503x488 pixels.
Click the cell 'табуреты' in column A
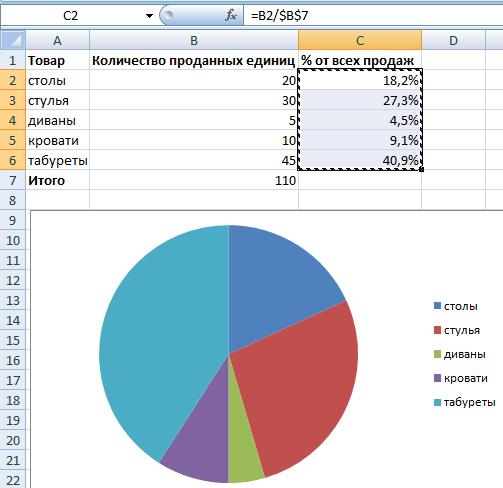(58, 160)
